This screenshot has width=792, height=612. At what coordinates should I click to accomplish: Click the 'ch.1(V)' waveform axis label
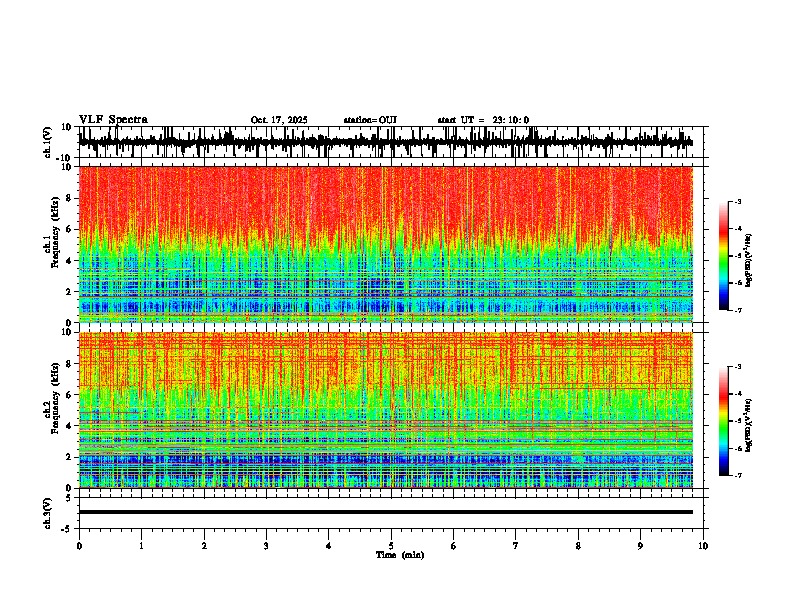coord(48,143)
